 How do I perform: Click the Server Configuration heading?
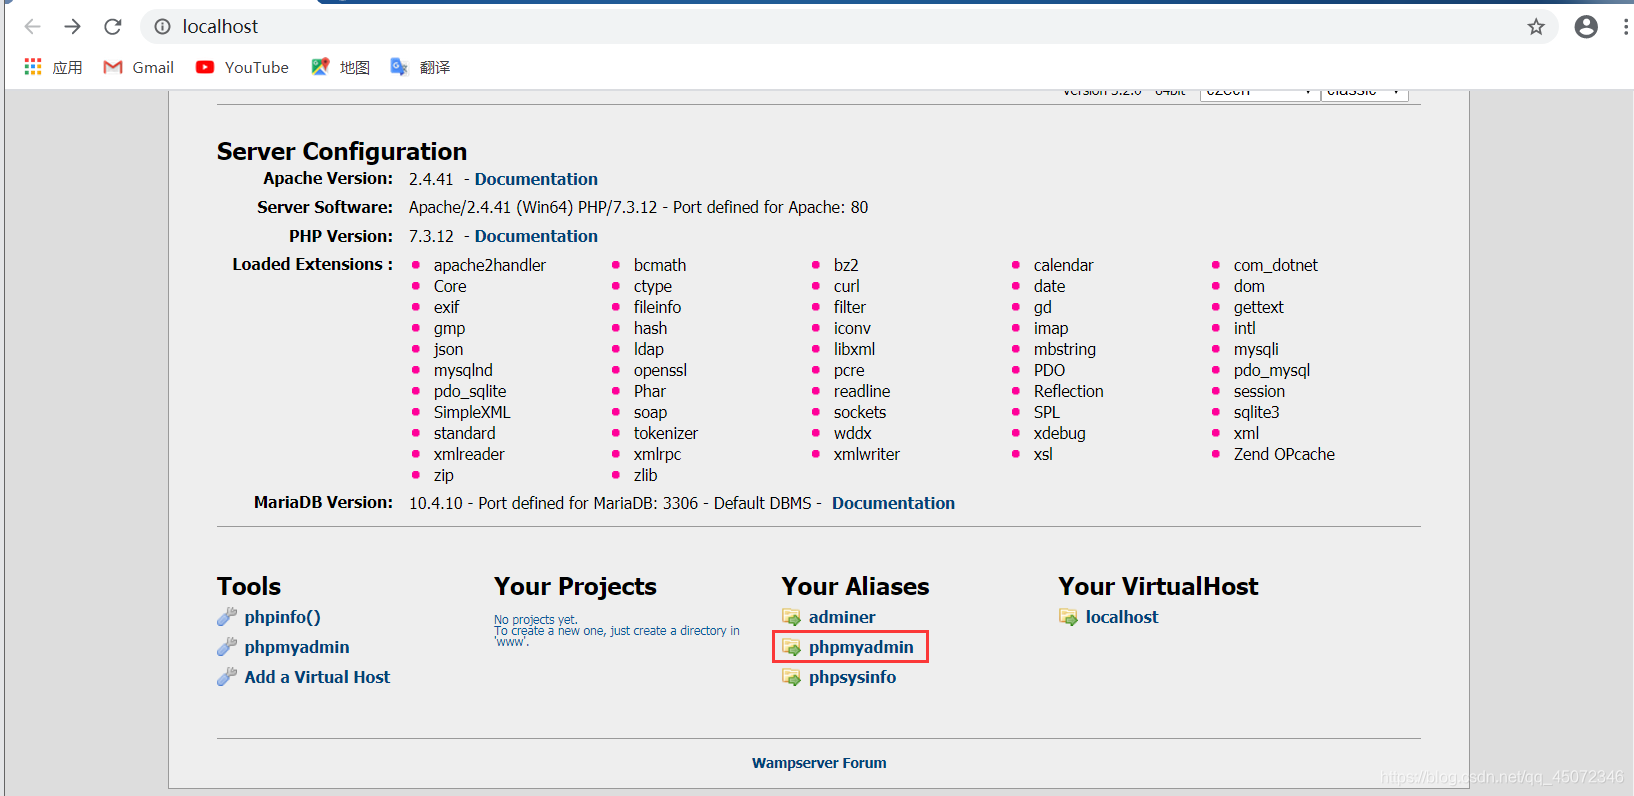coord(342,151)
